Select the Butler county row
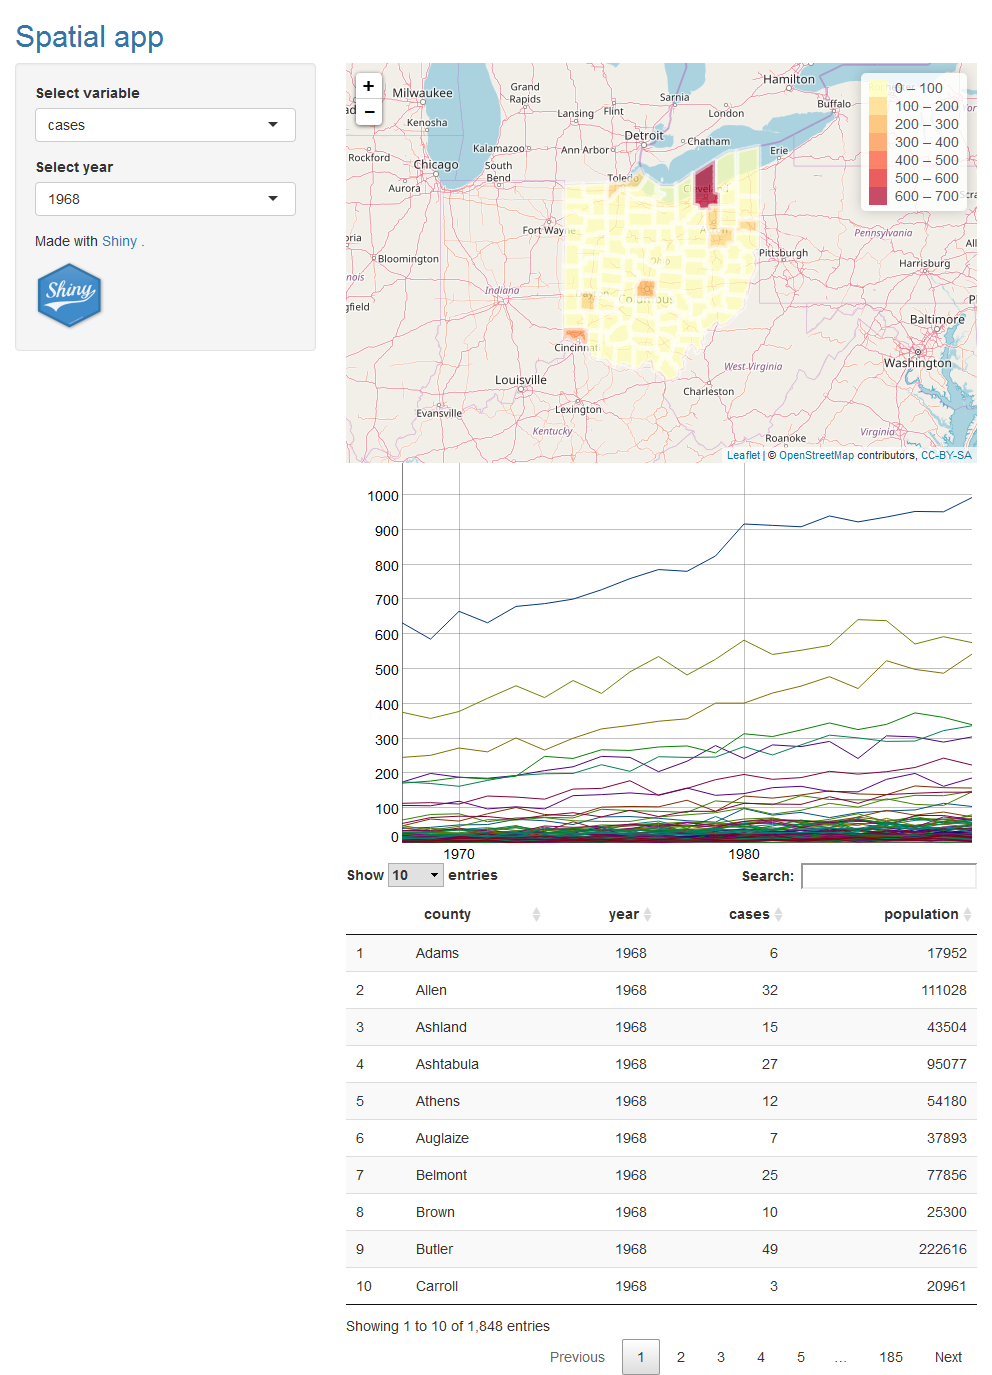The width and height of the screenshot is (992, 1375). click(661, 1249)
